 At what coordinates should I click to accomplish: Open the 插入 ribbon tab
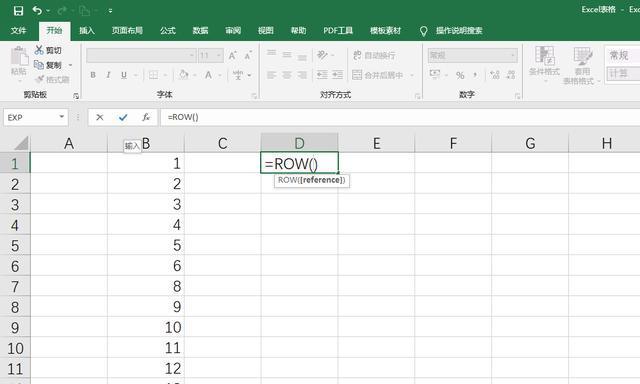pyautogui.click(x=87, y=31)
